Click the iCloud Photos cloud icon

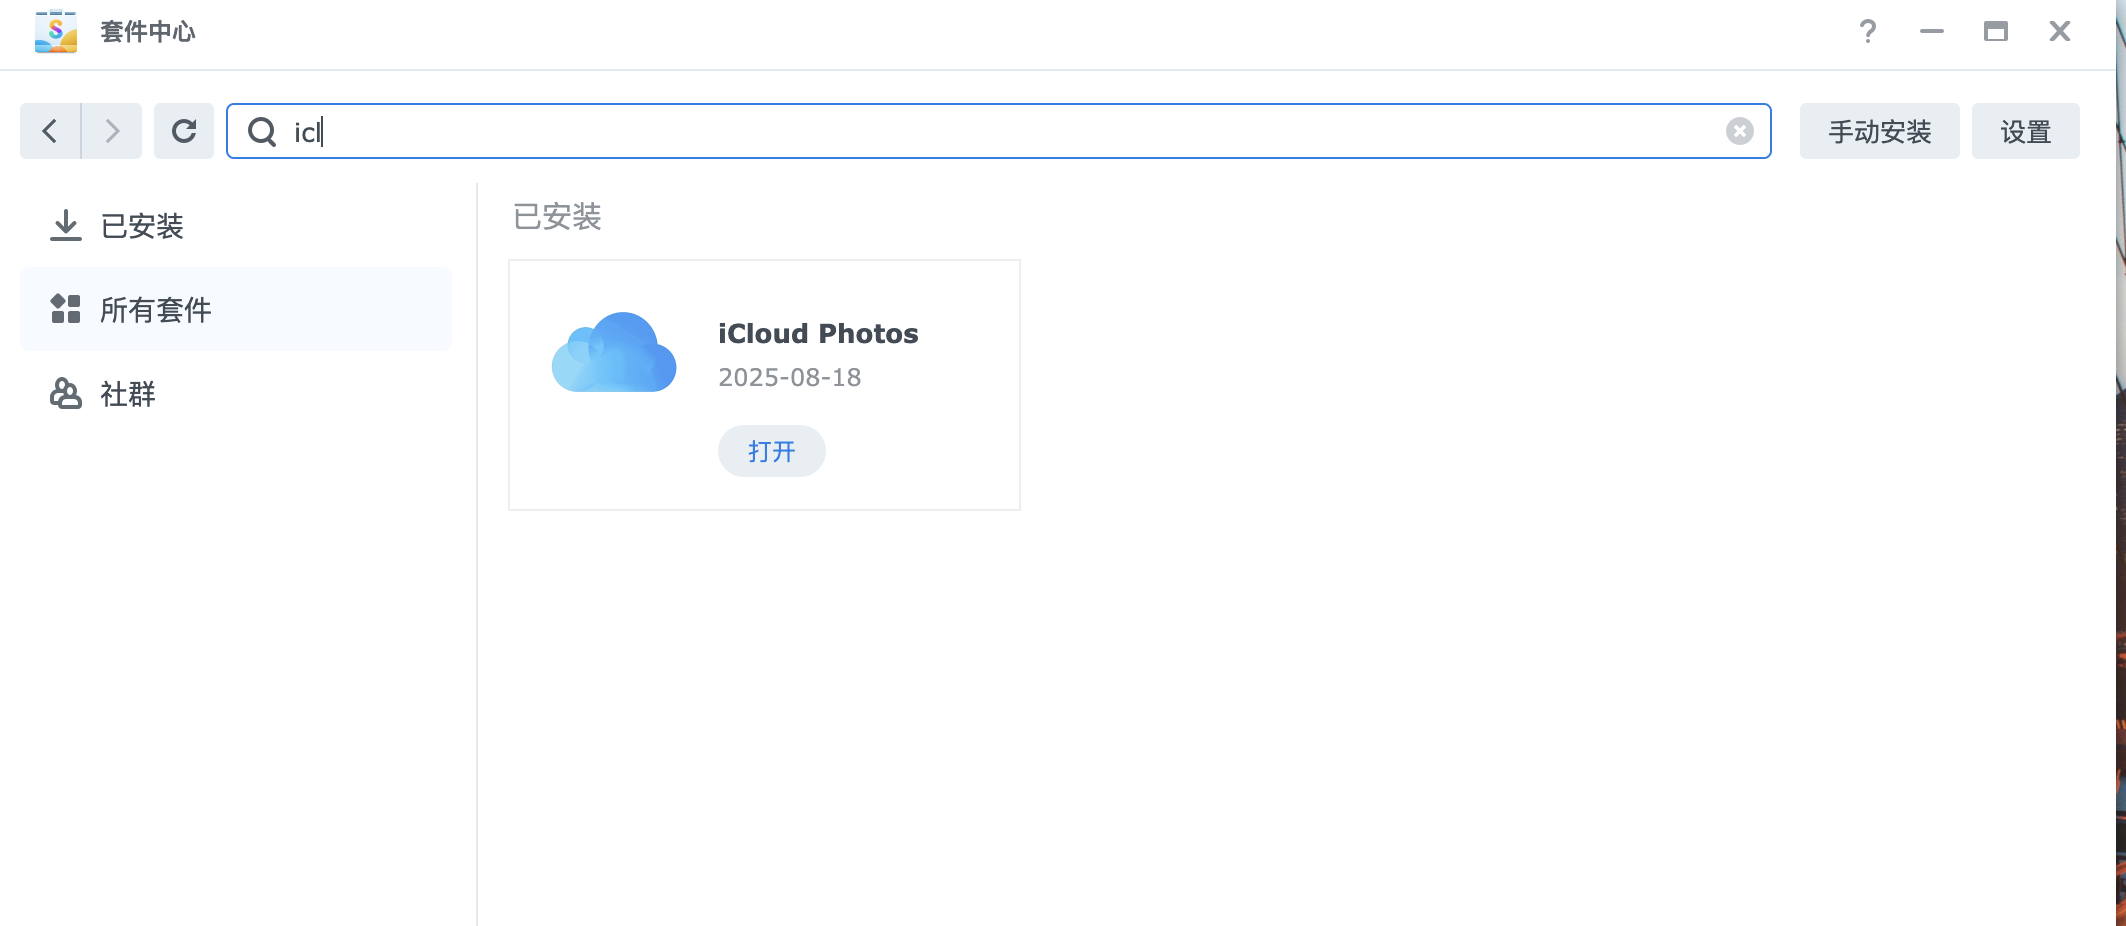[x=614, y=353]
